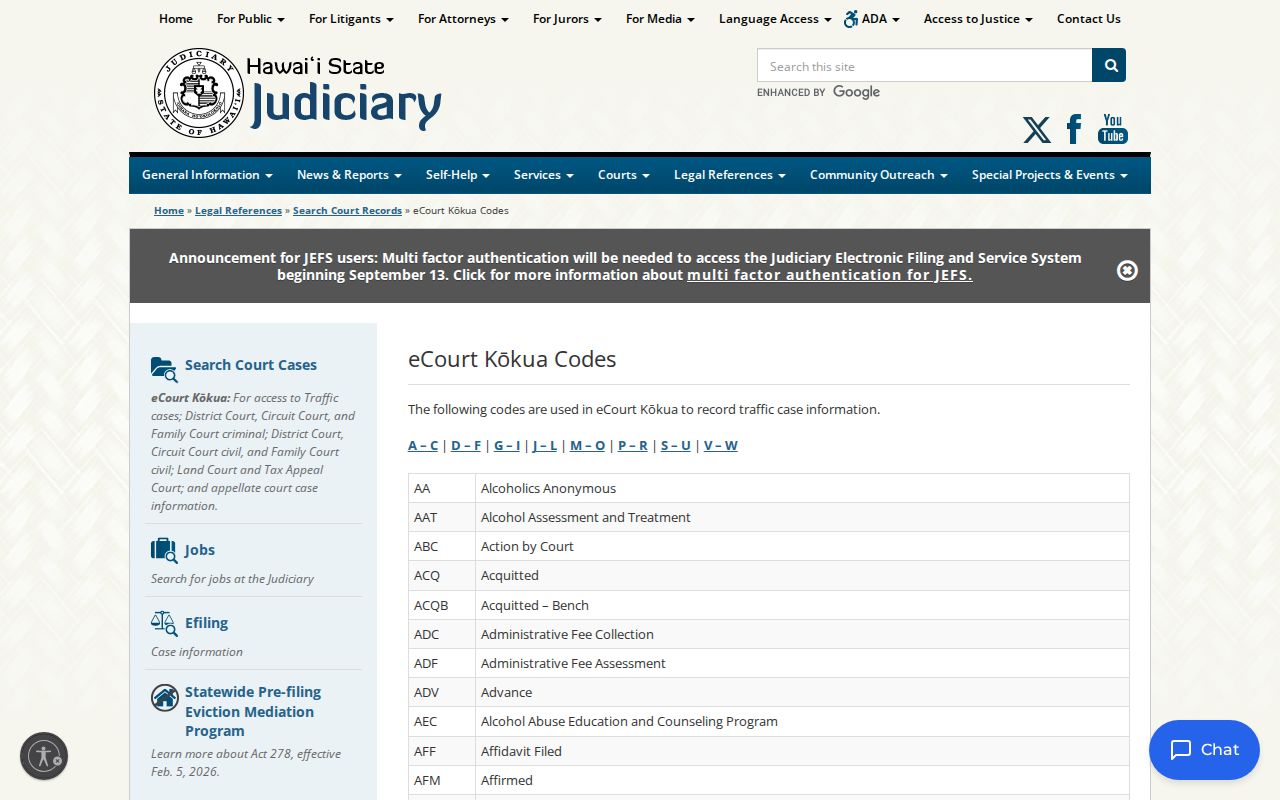Image resolution: width=1280 pixels, height=800 pixels.
Task: Open the accessibility widget icon
Action: click(44, 756)
